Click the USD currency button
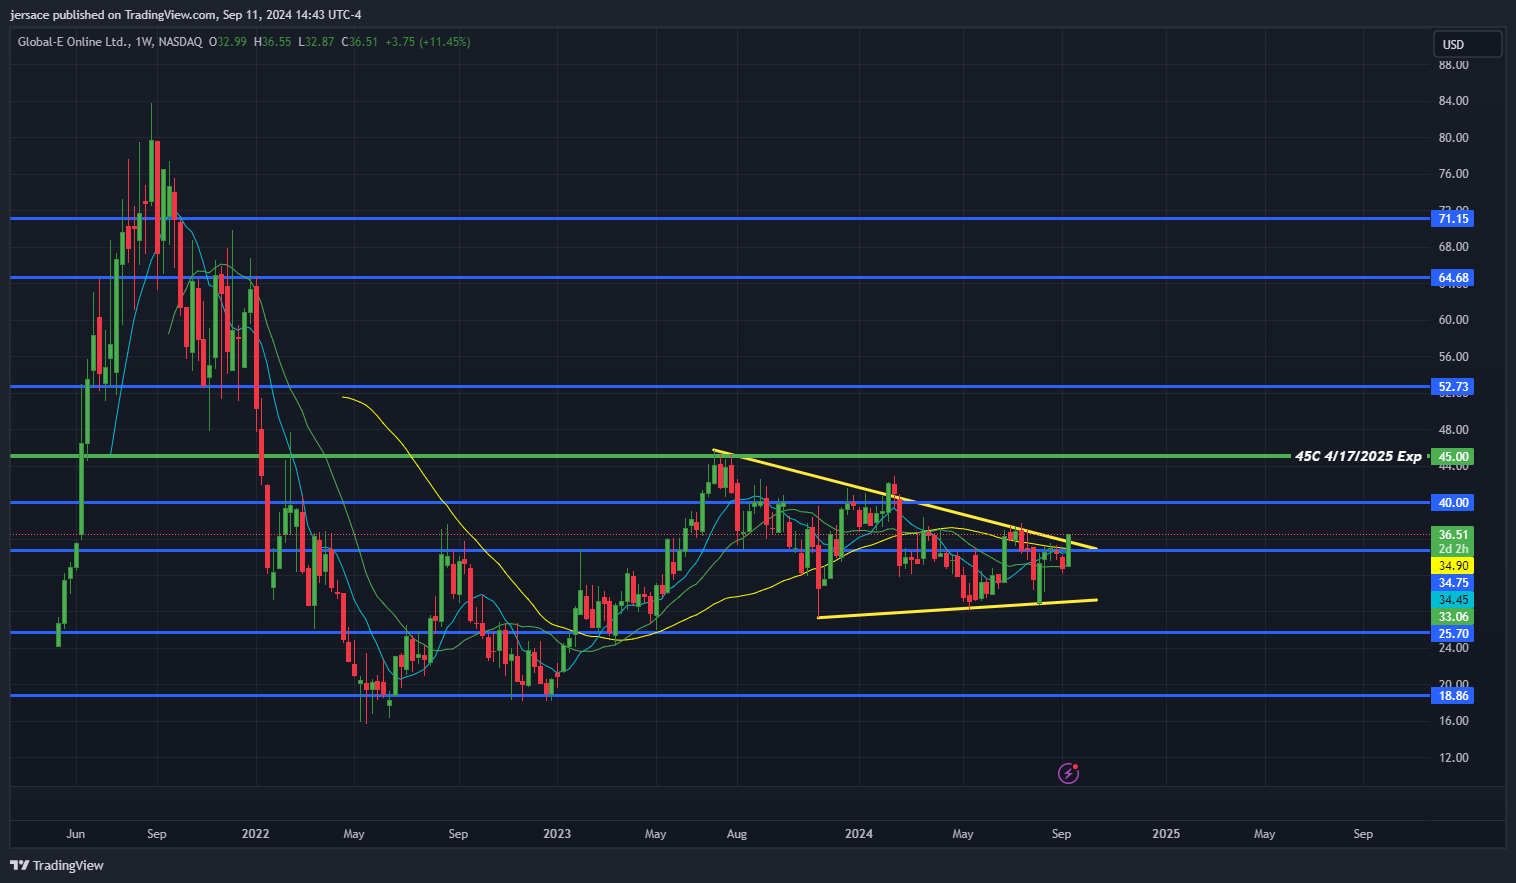This screenshot has height=883, width=1516. pos(1466,44)
